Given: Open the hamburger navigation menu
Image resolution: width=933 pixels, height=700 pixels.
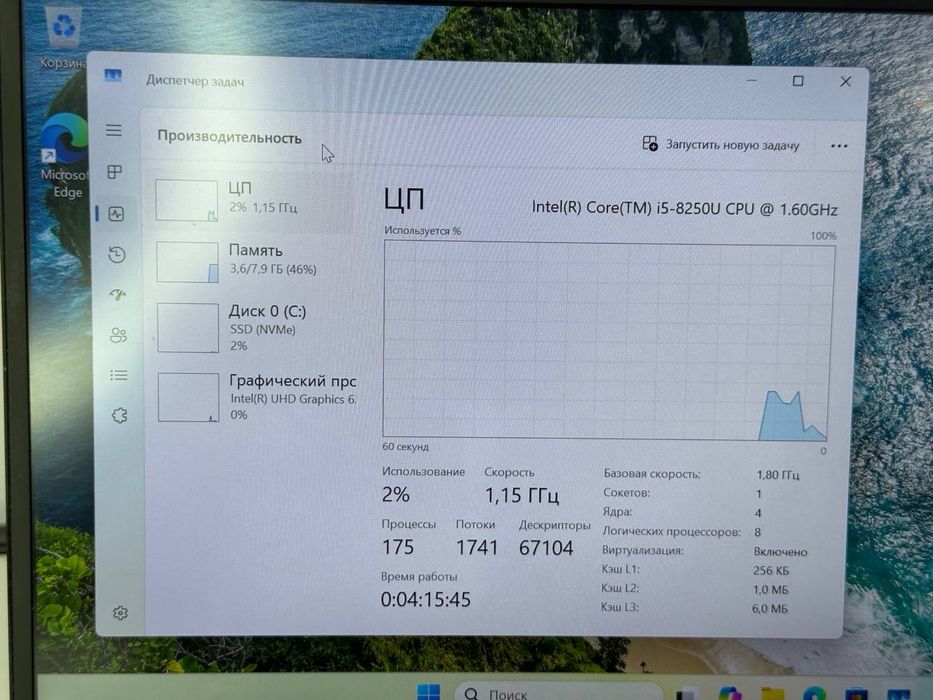Looking at the screenshot, I should 114,130.
